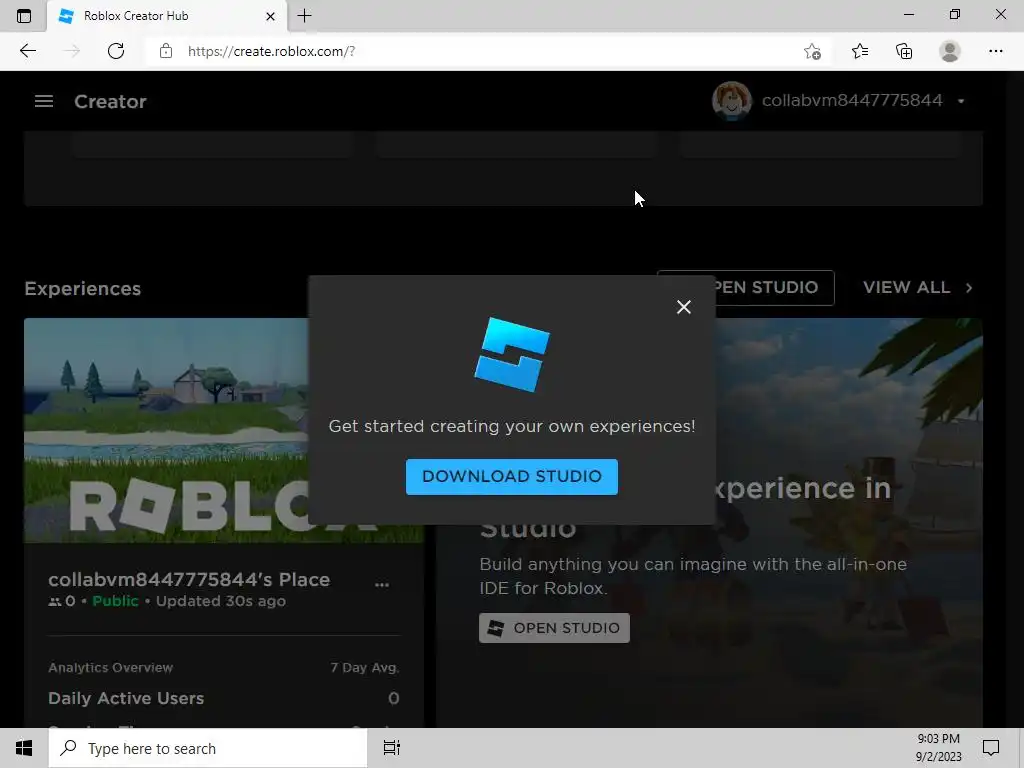Click the user avatar image

pyautogui.click(x=731, y=101)
